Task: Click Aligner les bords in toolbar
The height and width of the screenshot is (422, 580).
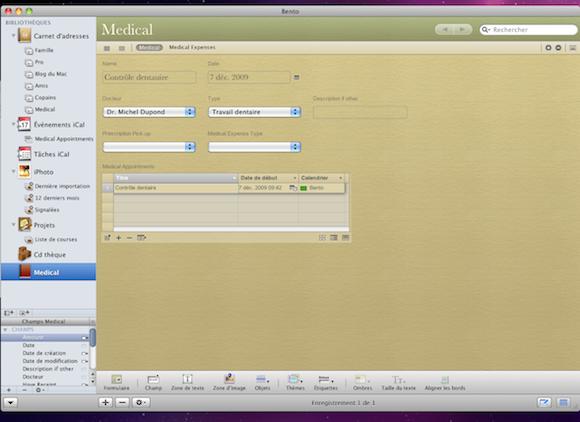Action: [445, 382]
